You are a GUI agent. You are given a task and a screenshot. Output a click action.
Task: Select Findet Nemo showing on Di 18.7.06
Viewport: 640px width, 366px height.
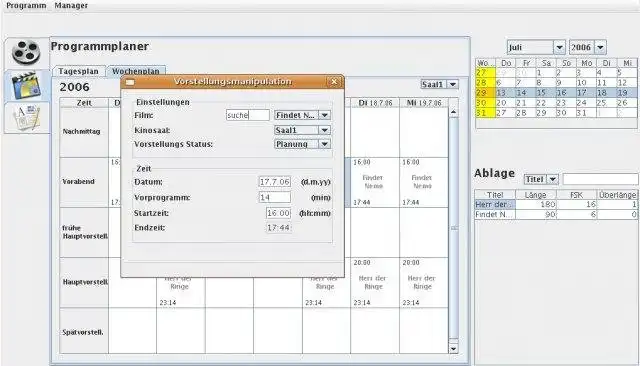click(375, 182)
